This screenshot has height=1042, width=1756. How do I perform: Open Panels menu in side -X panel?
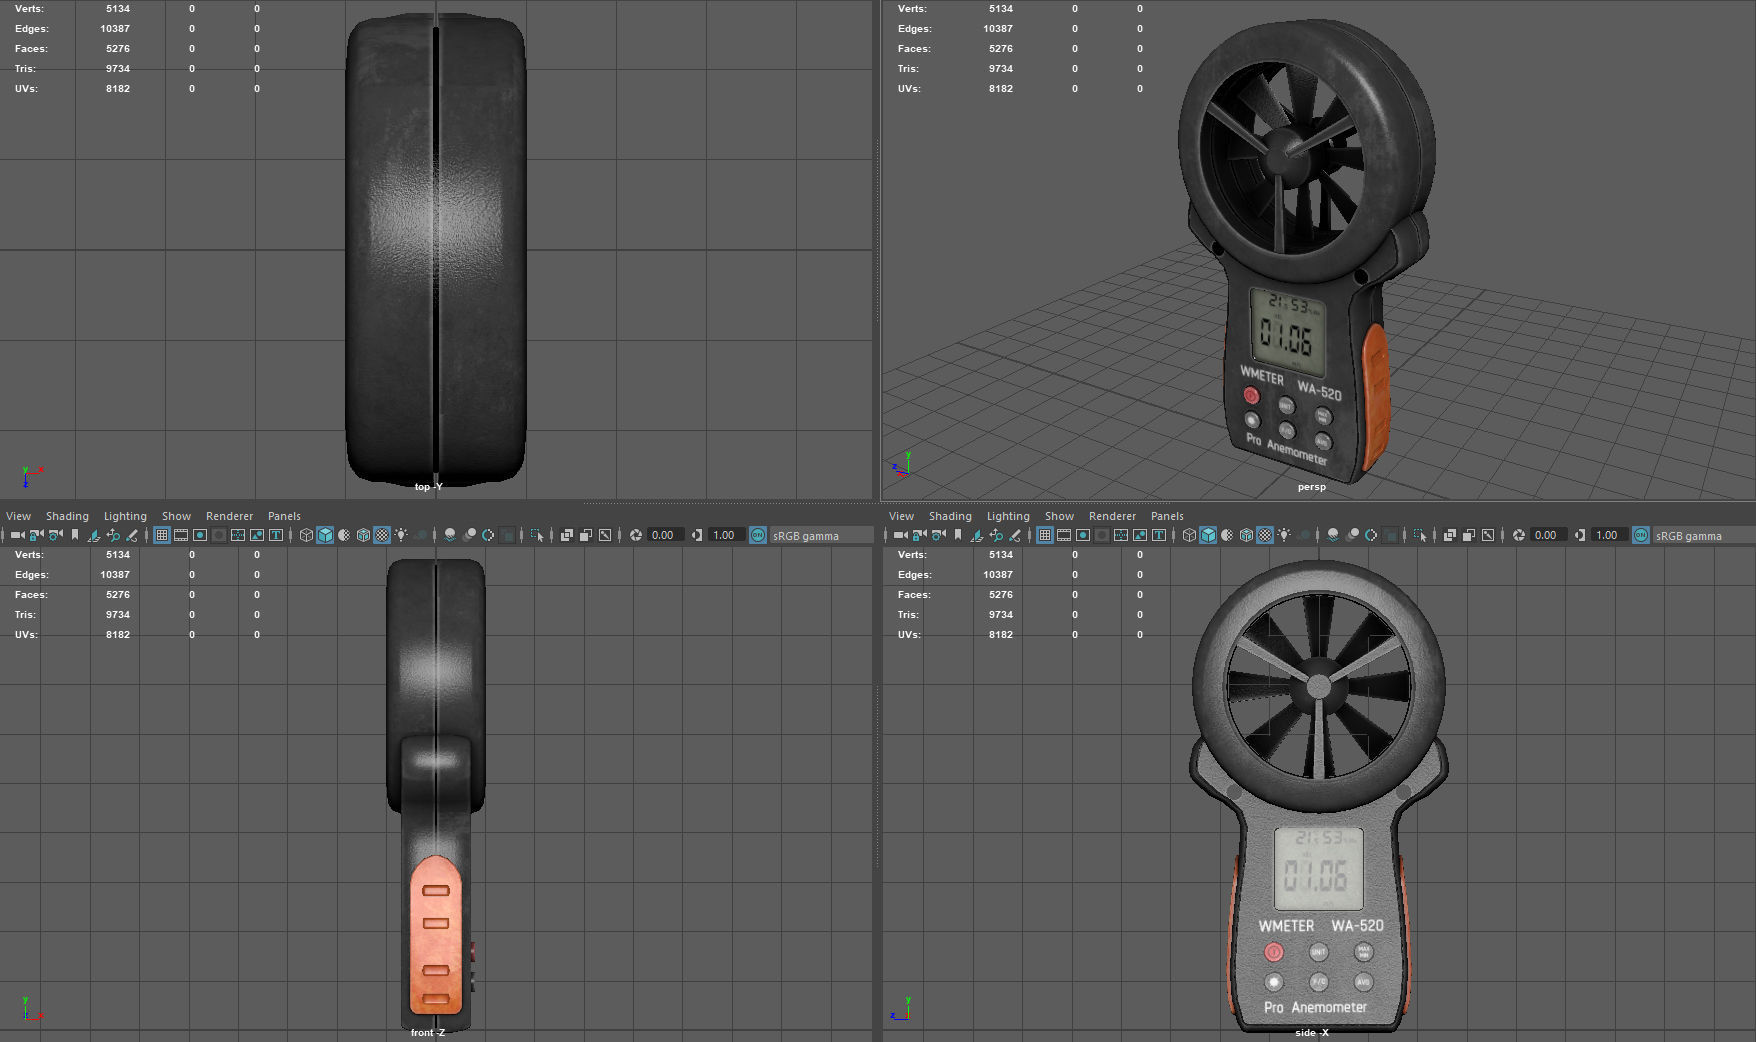click(1167, 516)
